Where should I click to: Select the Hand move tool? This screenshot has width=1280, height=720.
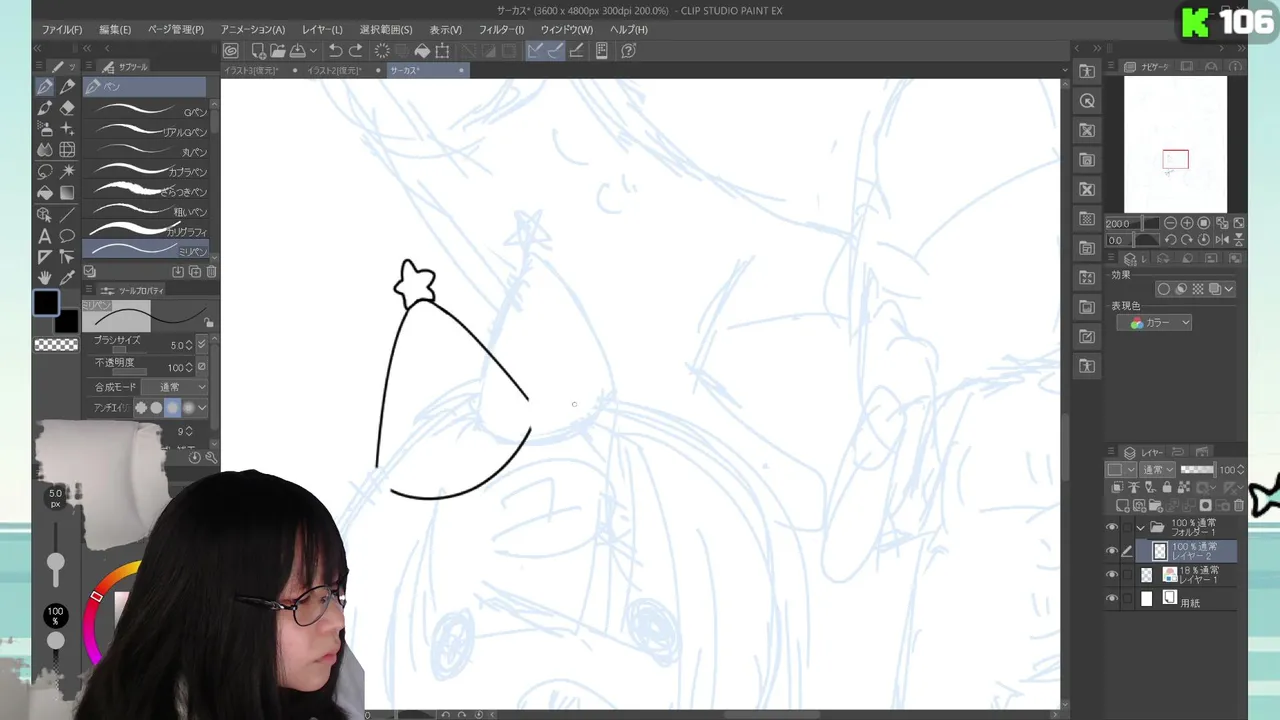pyautogui.click(x=45, y=278)
